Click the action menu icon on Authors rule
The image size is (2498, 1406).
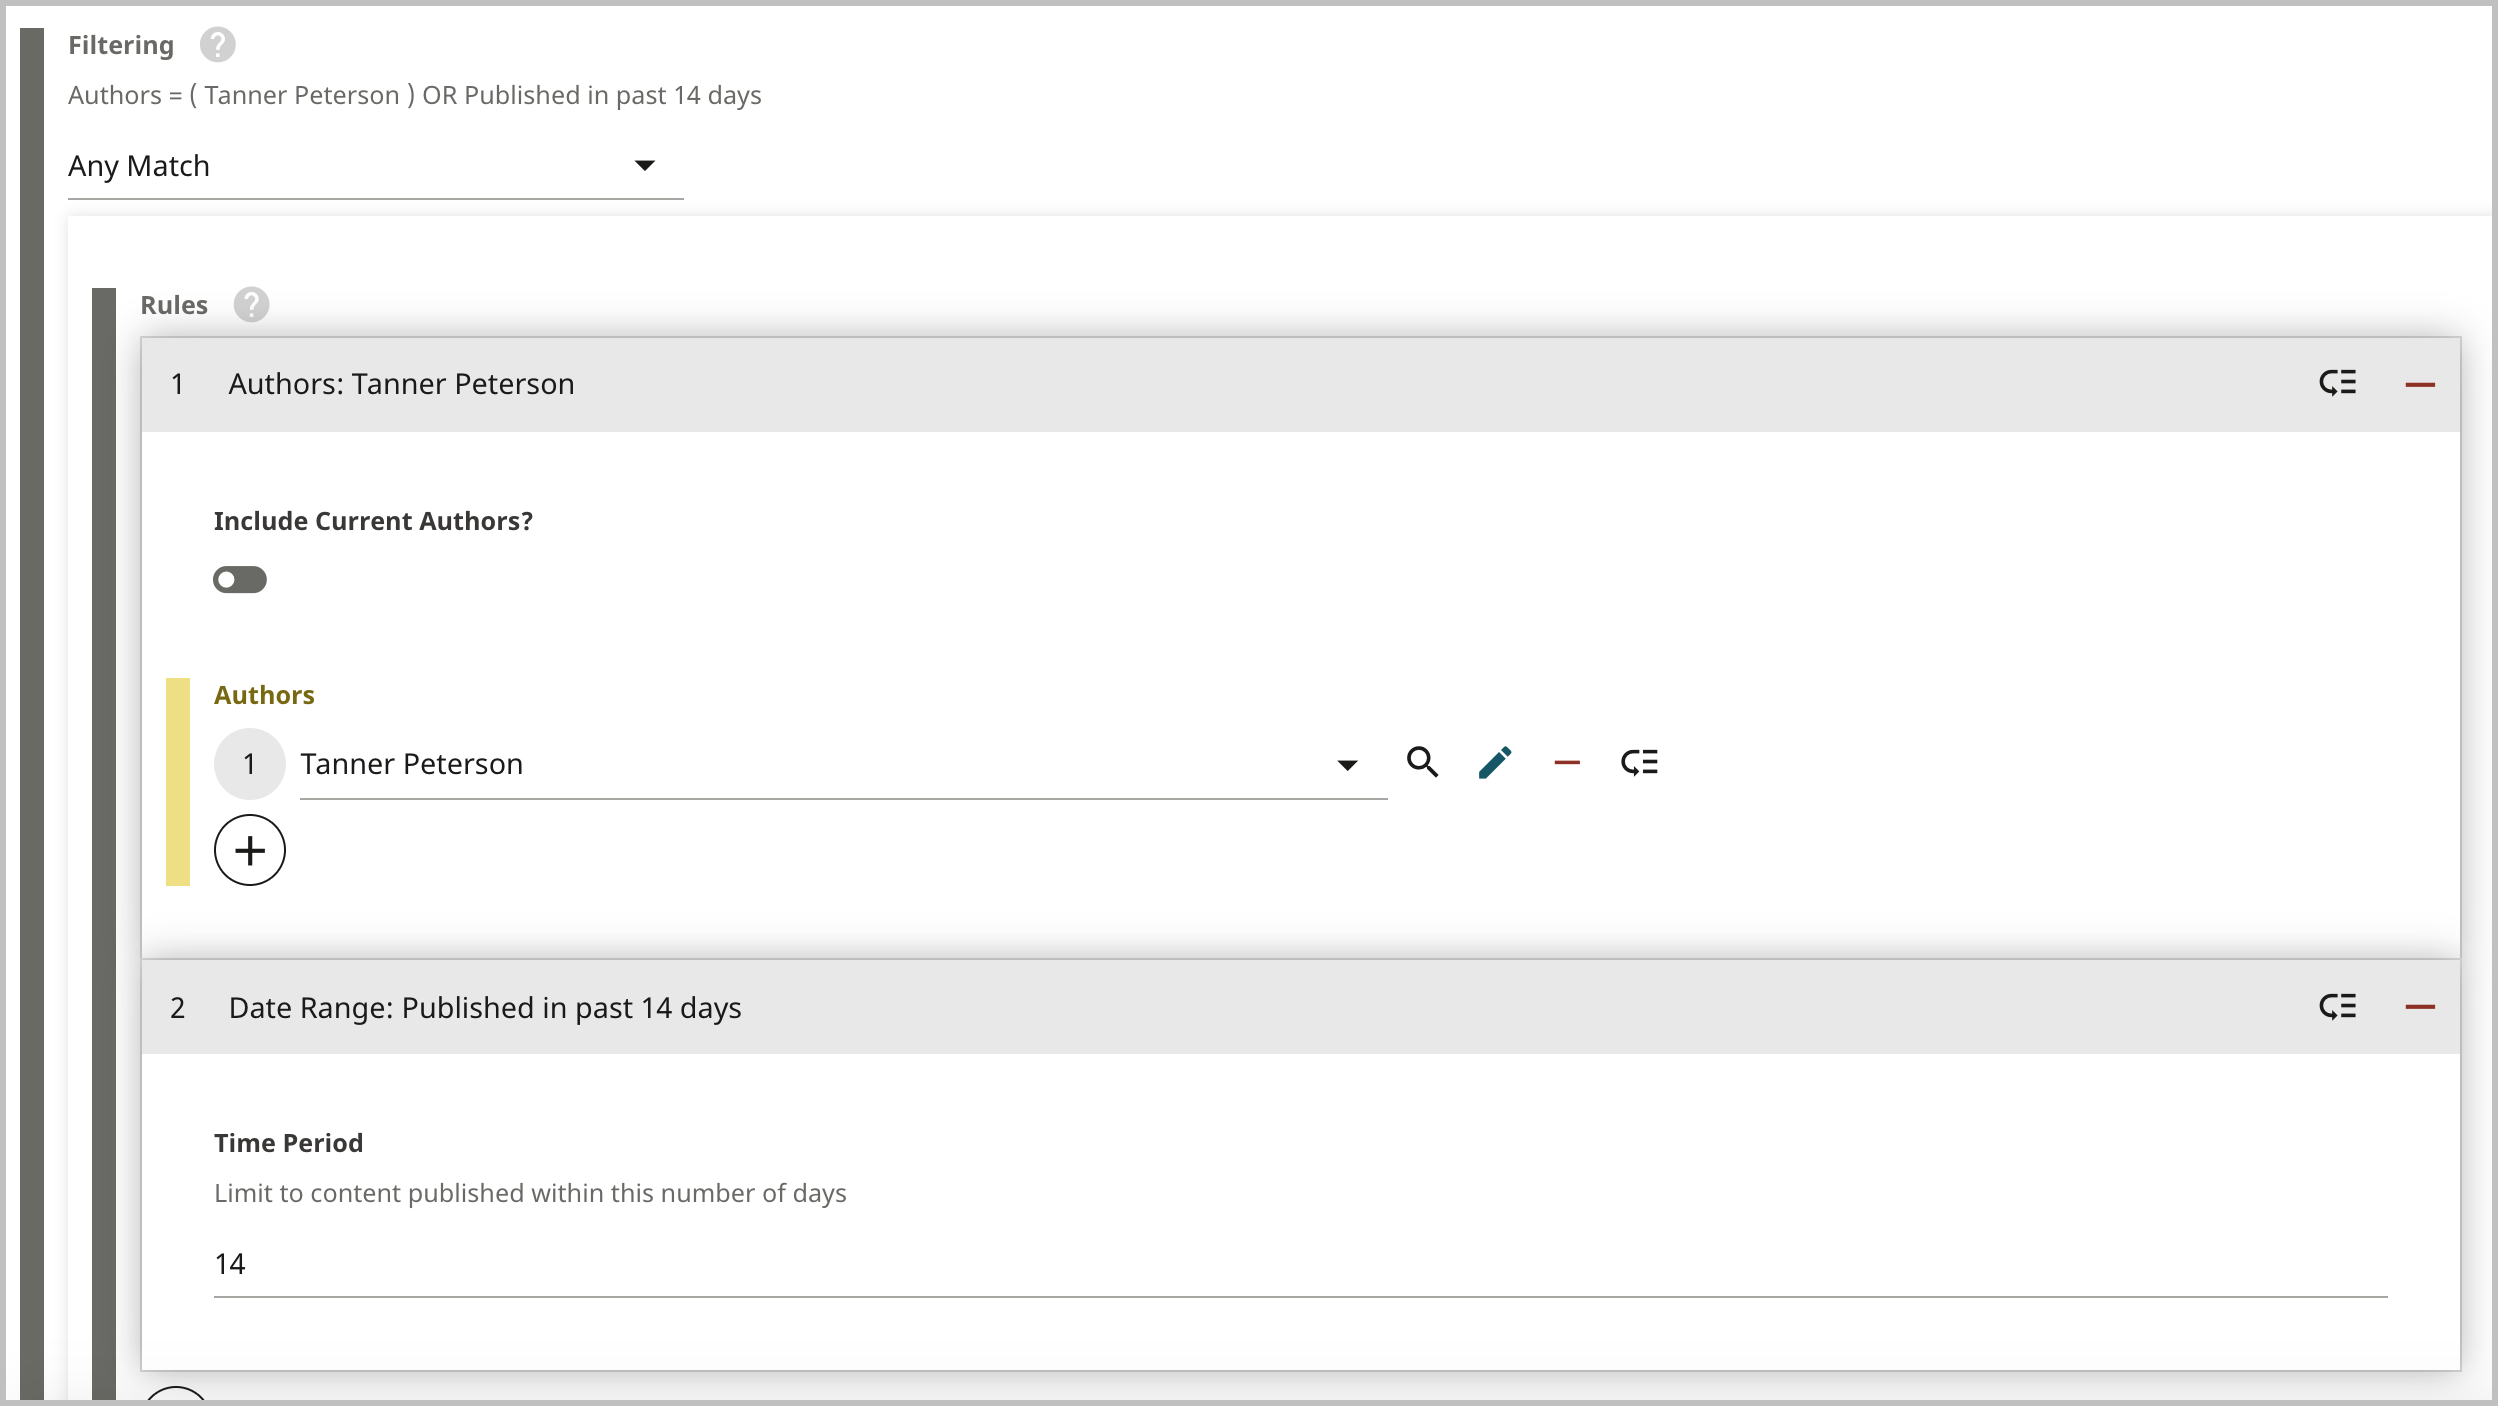coord(2337,384)
